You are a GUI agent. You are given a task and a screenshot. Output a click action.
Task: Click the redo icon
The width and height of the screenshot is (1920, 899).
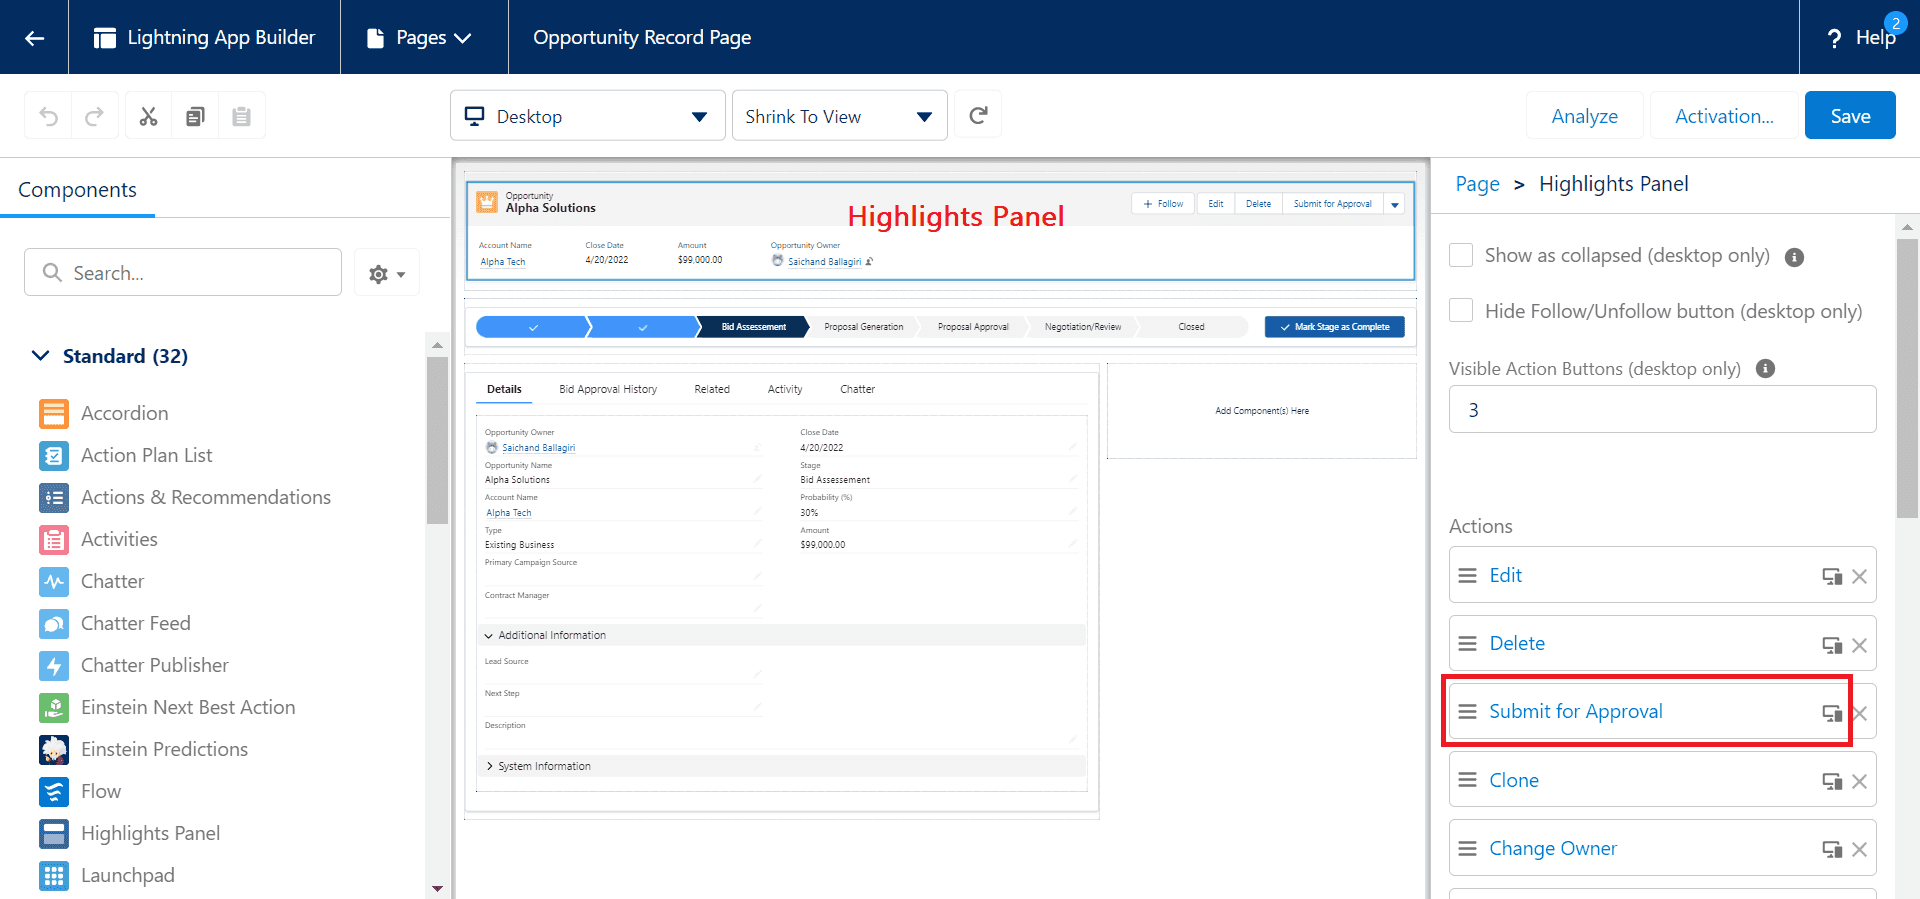(x=94, y=116)
